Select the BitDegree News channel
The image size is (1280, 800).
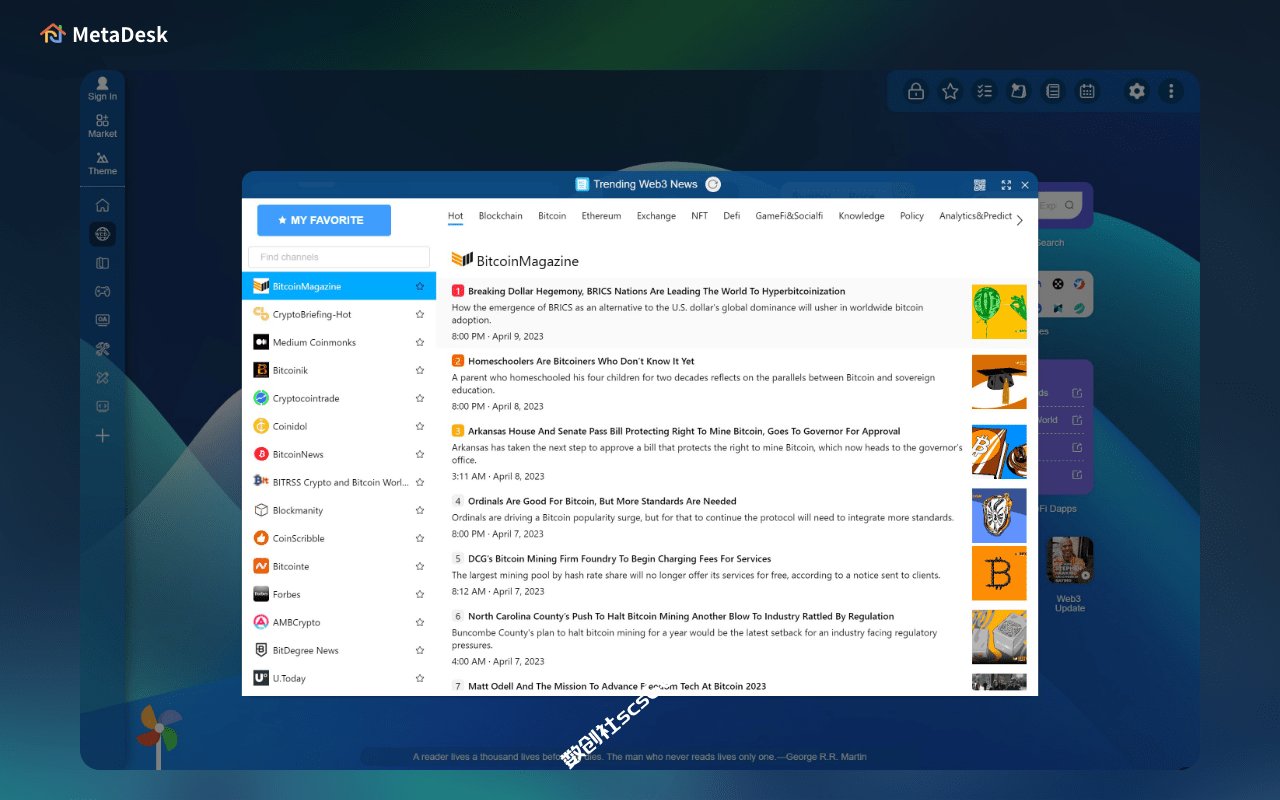(339, 650)
